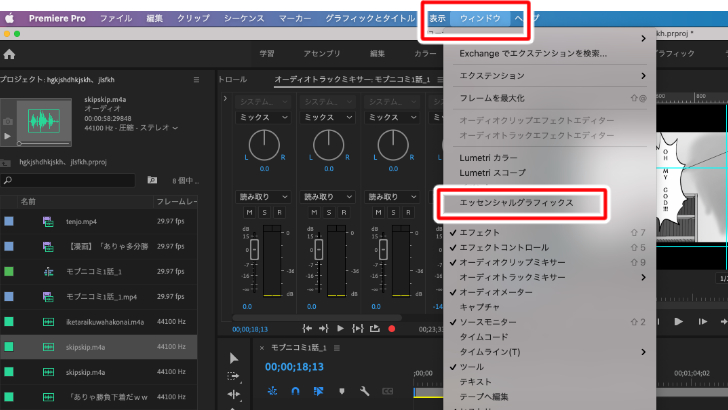
Task: Open the Premiere Pro application menu
Action: coord(57,19)
